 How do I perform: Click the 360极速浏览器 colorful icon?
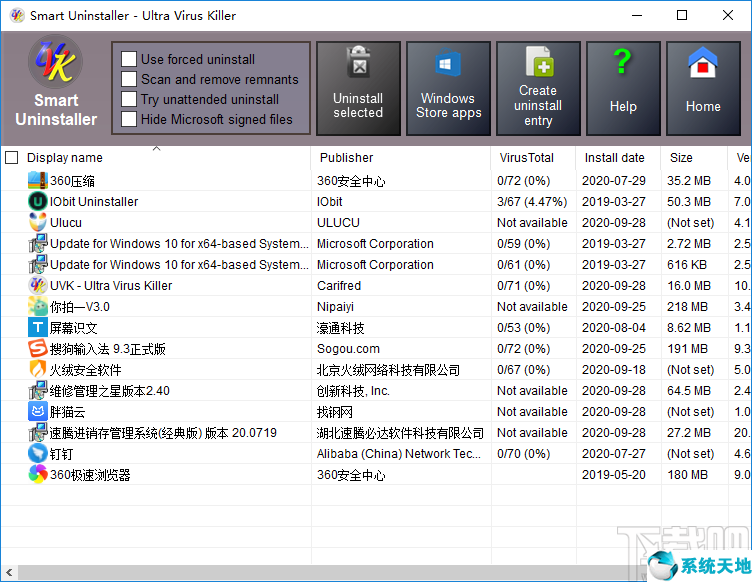point(37,475)
